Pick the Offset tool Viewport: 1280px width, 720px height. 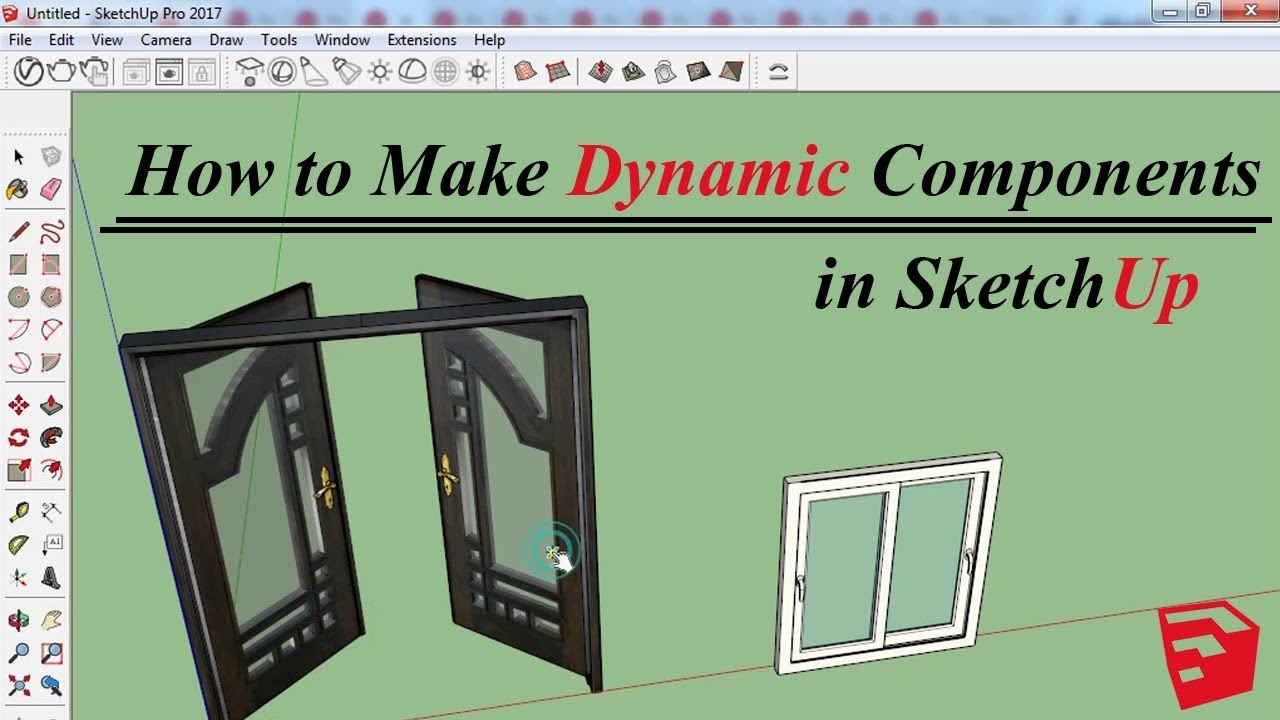pyautogui.click(x=51, y=469)
